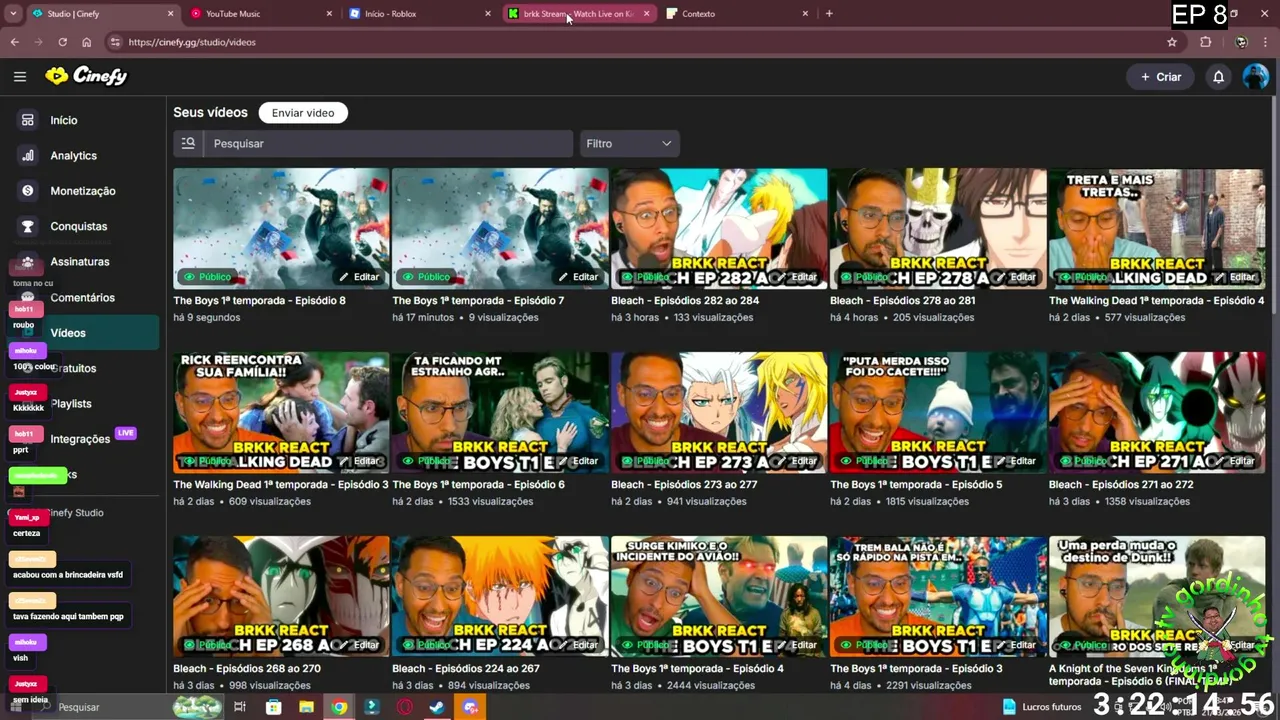Click title 'The Boys 1ª temporada - Episódio 3'
The height and width of the screenshot is (720, 1280).
tap(916, 668)
